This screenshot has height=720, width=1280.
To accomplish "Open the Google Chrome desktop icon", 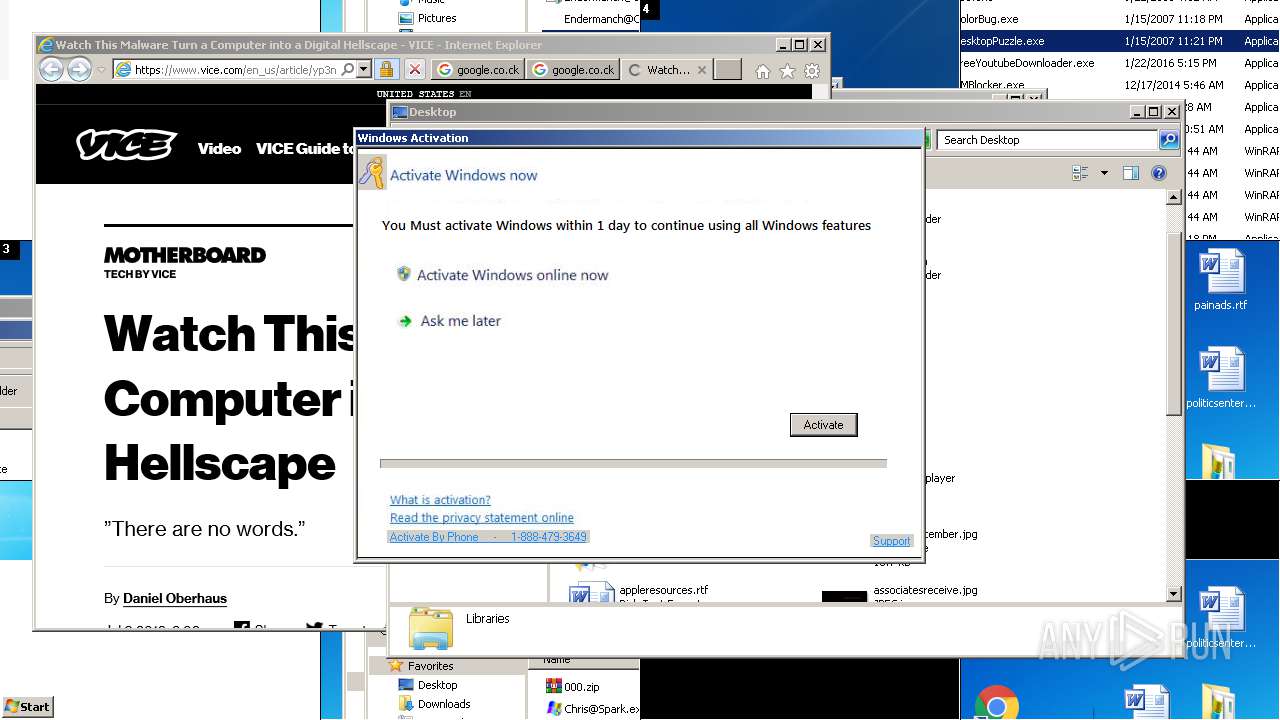I will pyautogui.click(x=996, y=703).
